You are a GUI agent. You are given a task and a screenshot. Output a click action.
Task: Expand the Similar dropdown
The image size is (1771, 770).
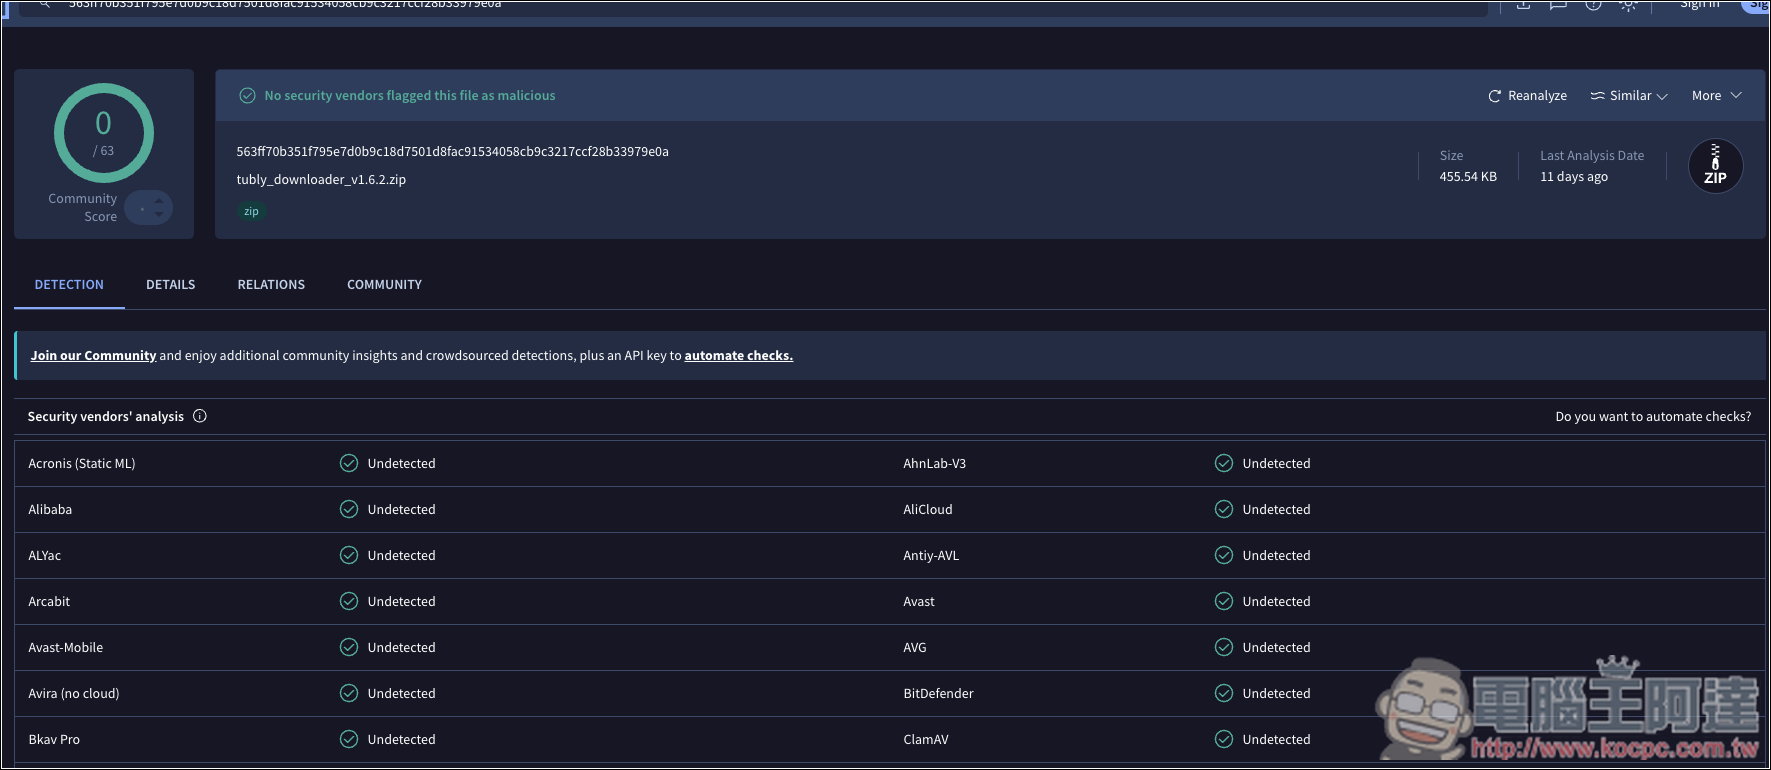[x=1629, y=96]
